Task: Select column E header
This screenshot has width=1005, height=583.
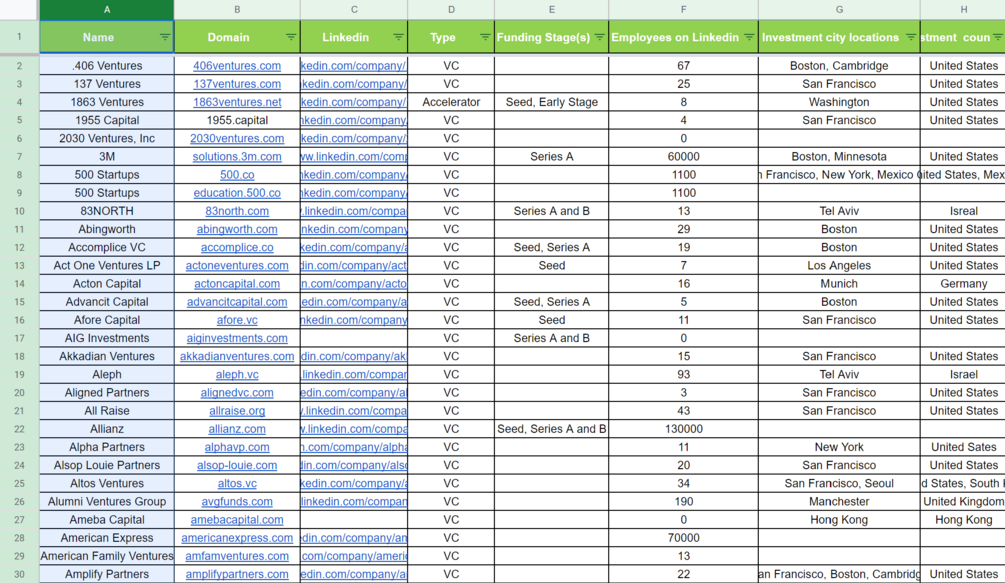Action: pos(552,10)
